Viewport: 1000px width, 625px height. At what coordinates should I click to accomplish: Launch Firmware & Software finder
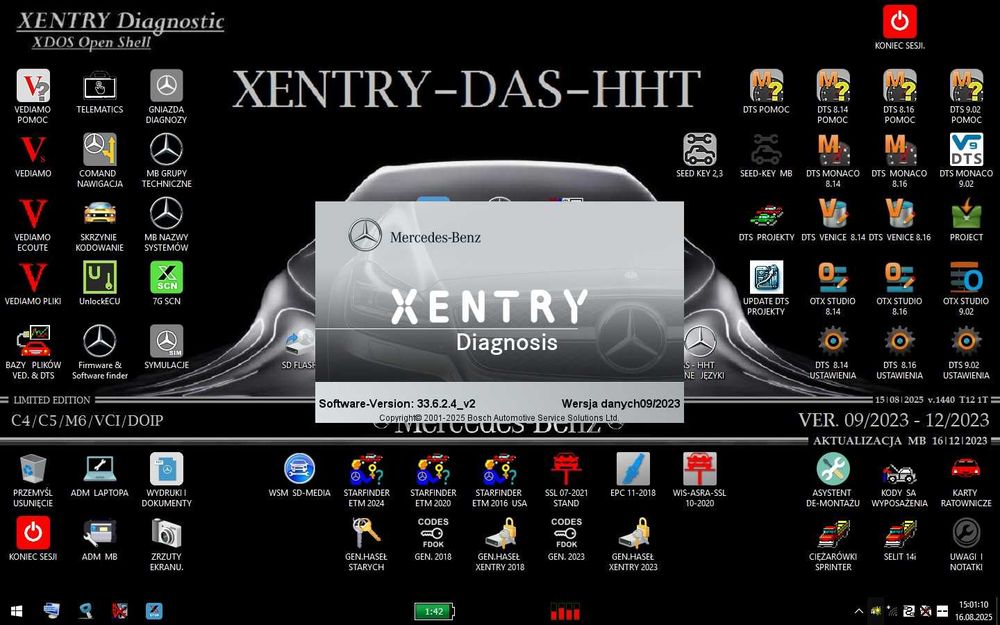tap(99, 341)
